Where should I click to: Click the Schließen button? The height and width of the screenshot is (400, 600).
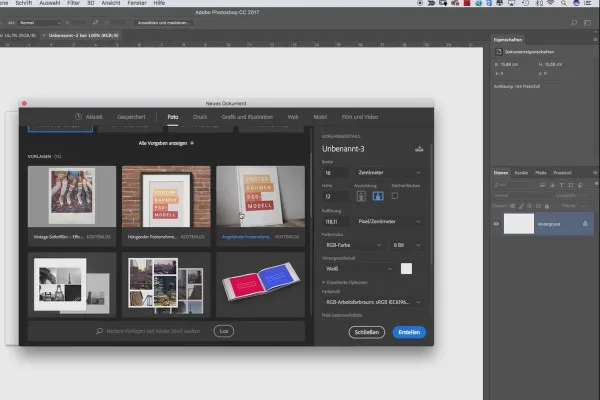click(367, 332)
